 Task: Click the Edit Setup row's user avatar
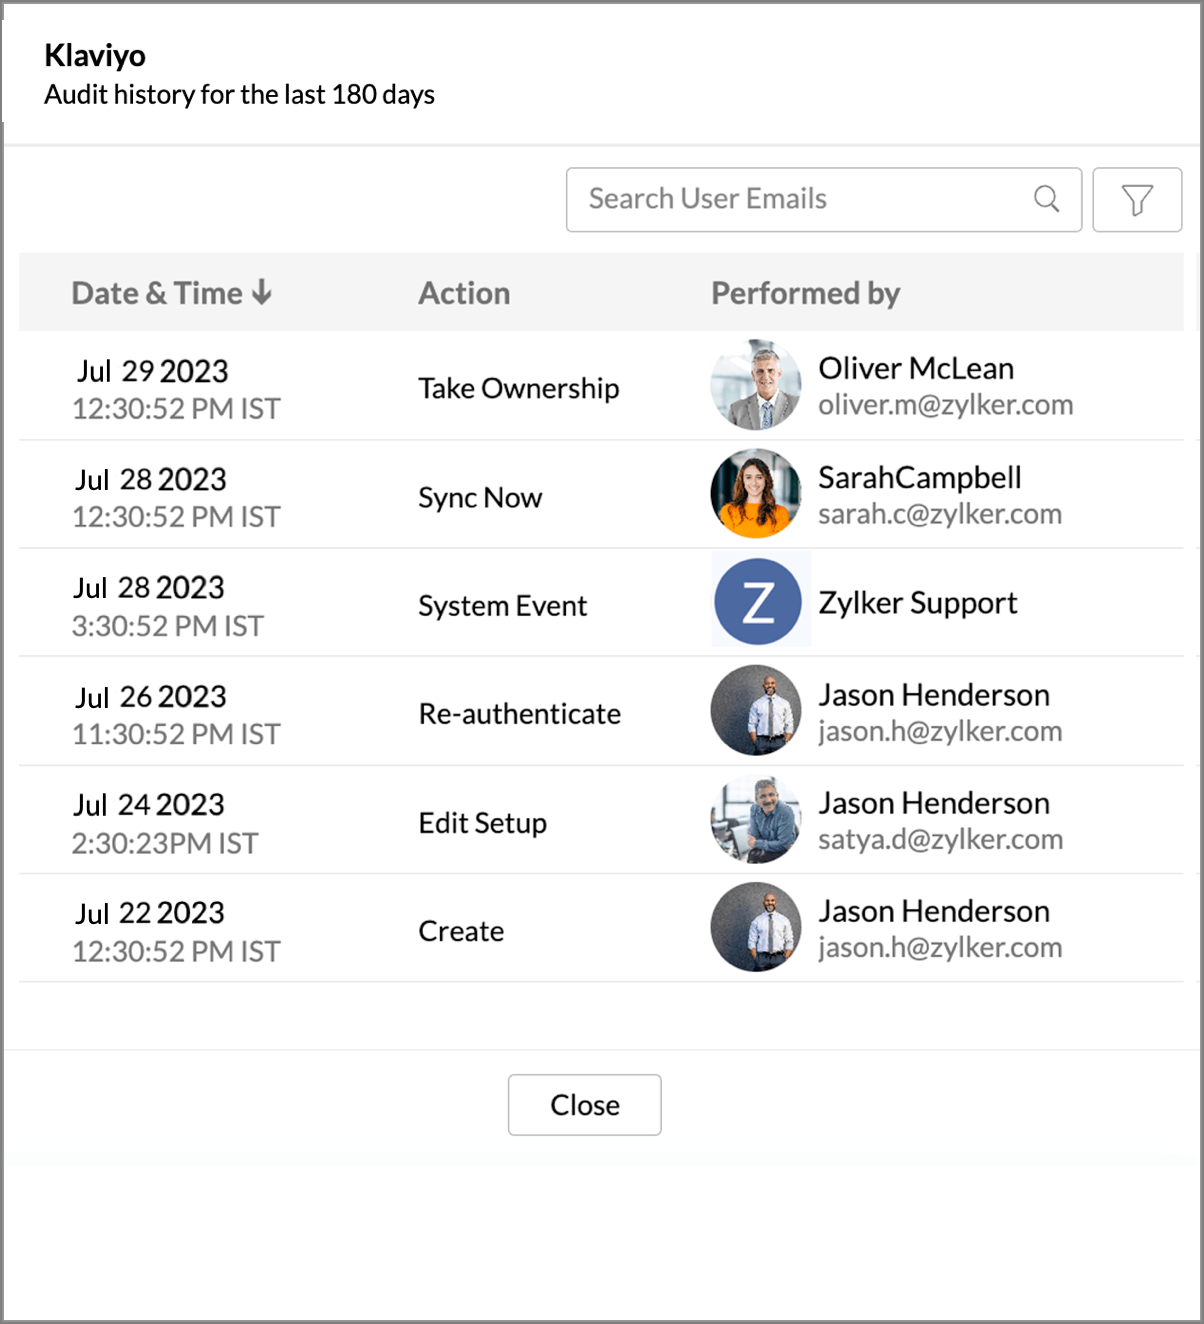756,820
